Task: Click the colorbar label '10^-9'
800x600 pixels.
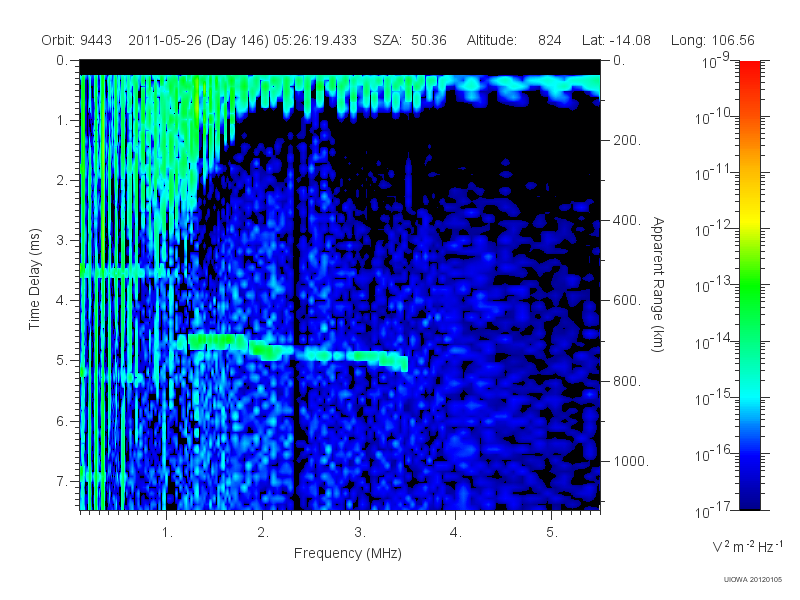Action: [716, 62]
